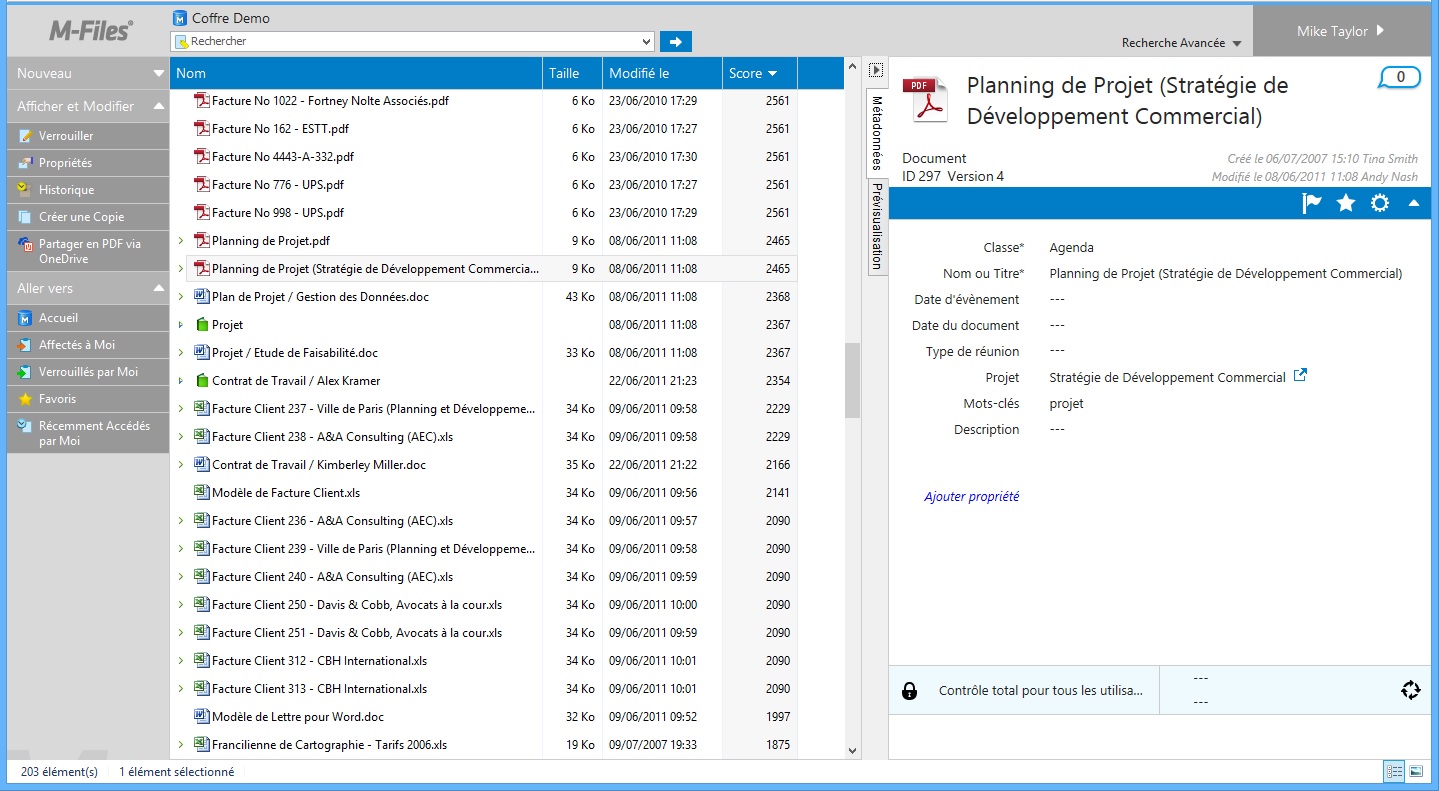Click the Ajouter propriété link

pyautogui.click(x=971, y=497)
